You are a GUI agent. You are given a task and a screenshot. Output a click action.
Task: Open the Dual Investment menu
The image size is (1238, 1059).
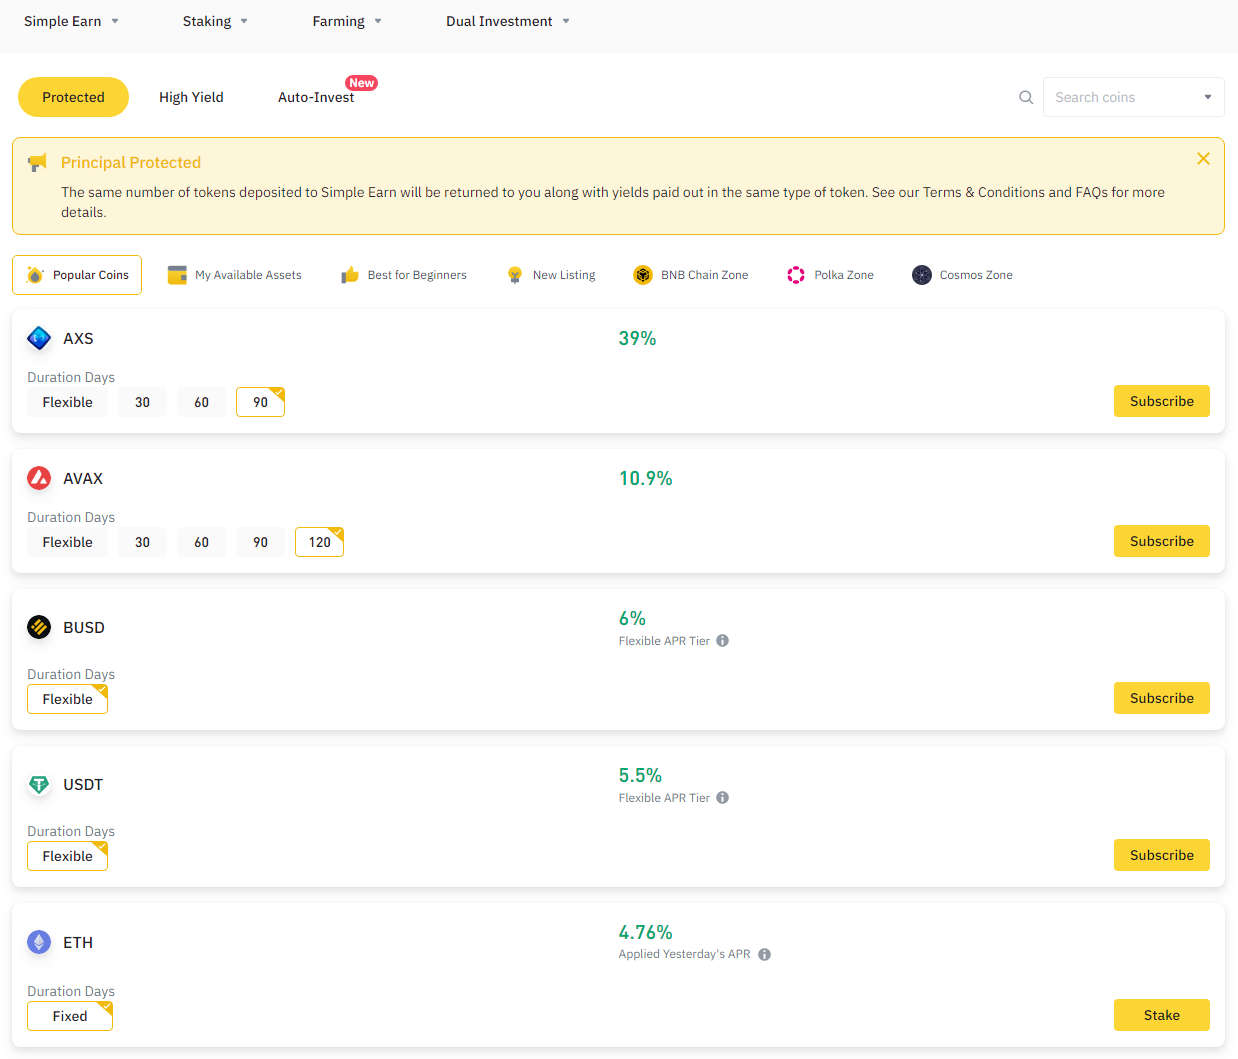coord(499,21)
